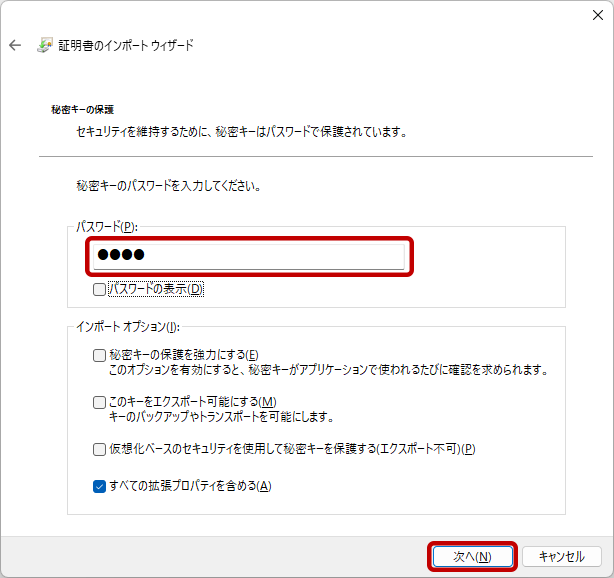
Task: Click the back arrow in the wizard header
Action: 15,46
